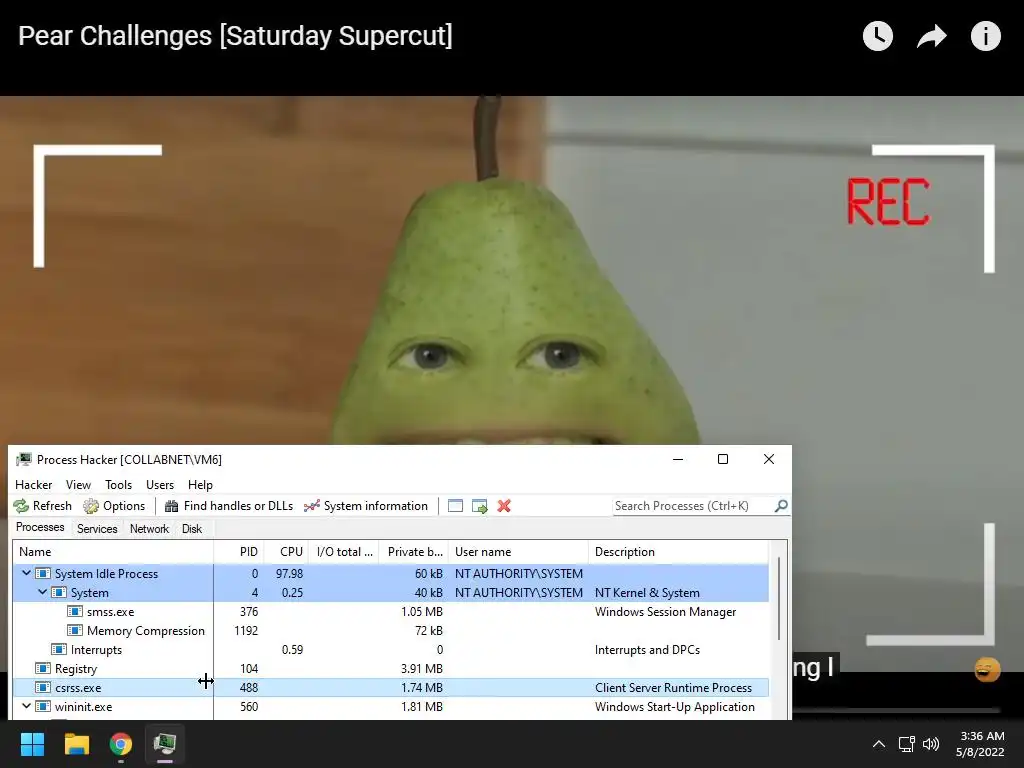The height and width of the screenshot is (768, 1024).
Task: Select the wininit.exe process
Action: [391, 707]
